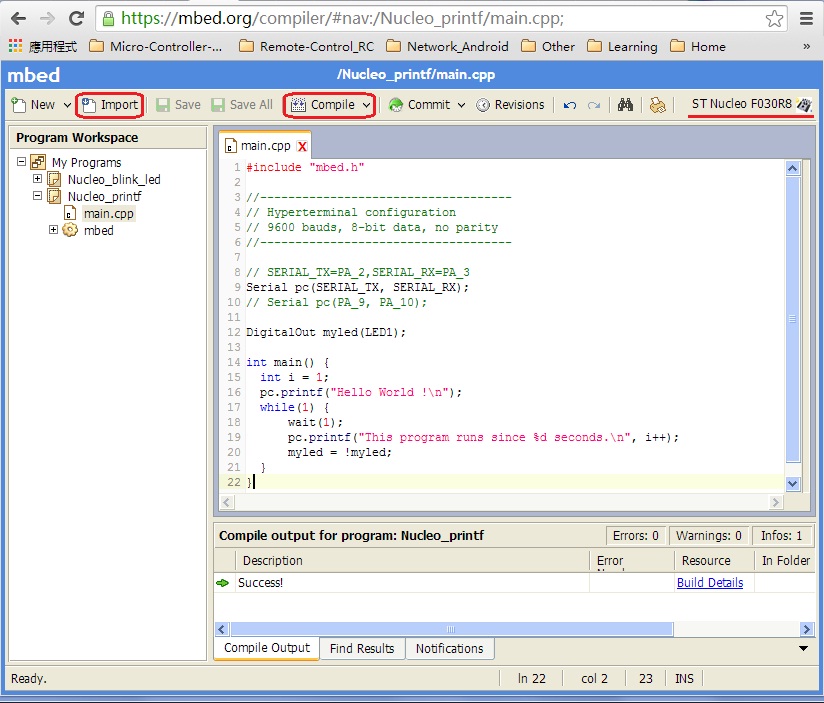Image resolution: width=824 pixels, height=703 pixels.
Task: Sort output by the Resource column header
Action: click(714, 561)
